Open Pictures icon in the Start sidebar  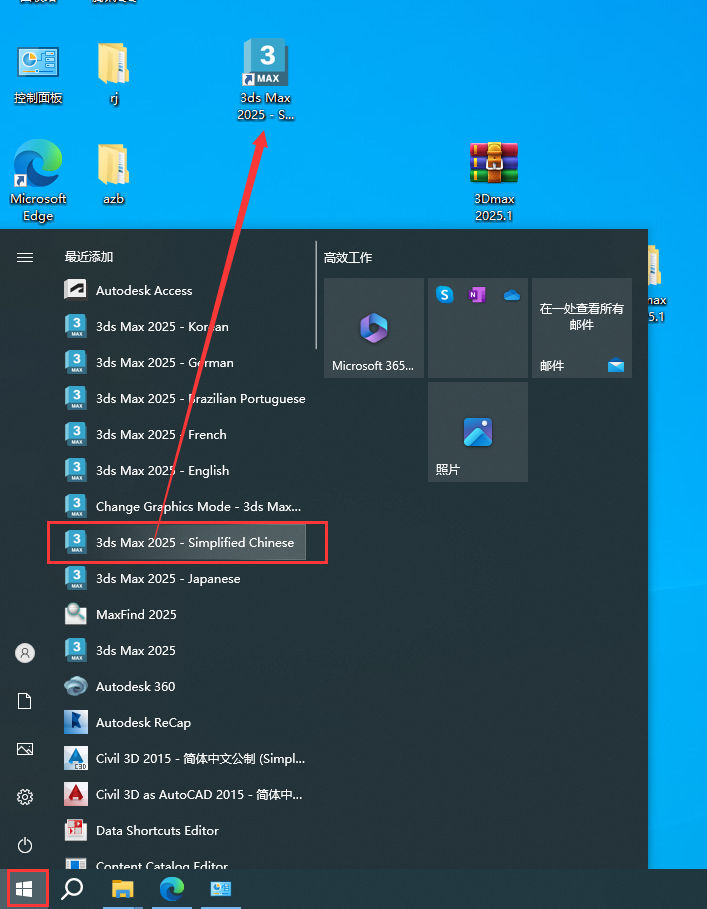click(25, 749)
